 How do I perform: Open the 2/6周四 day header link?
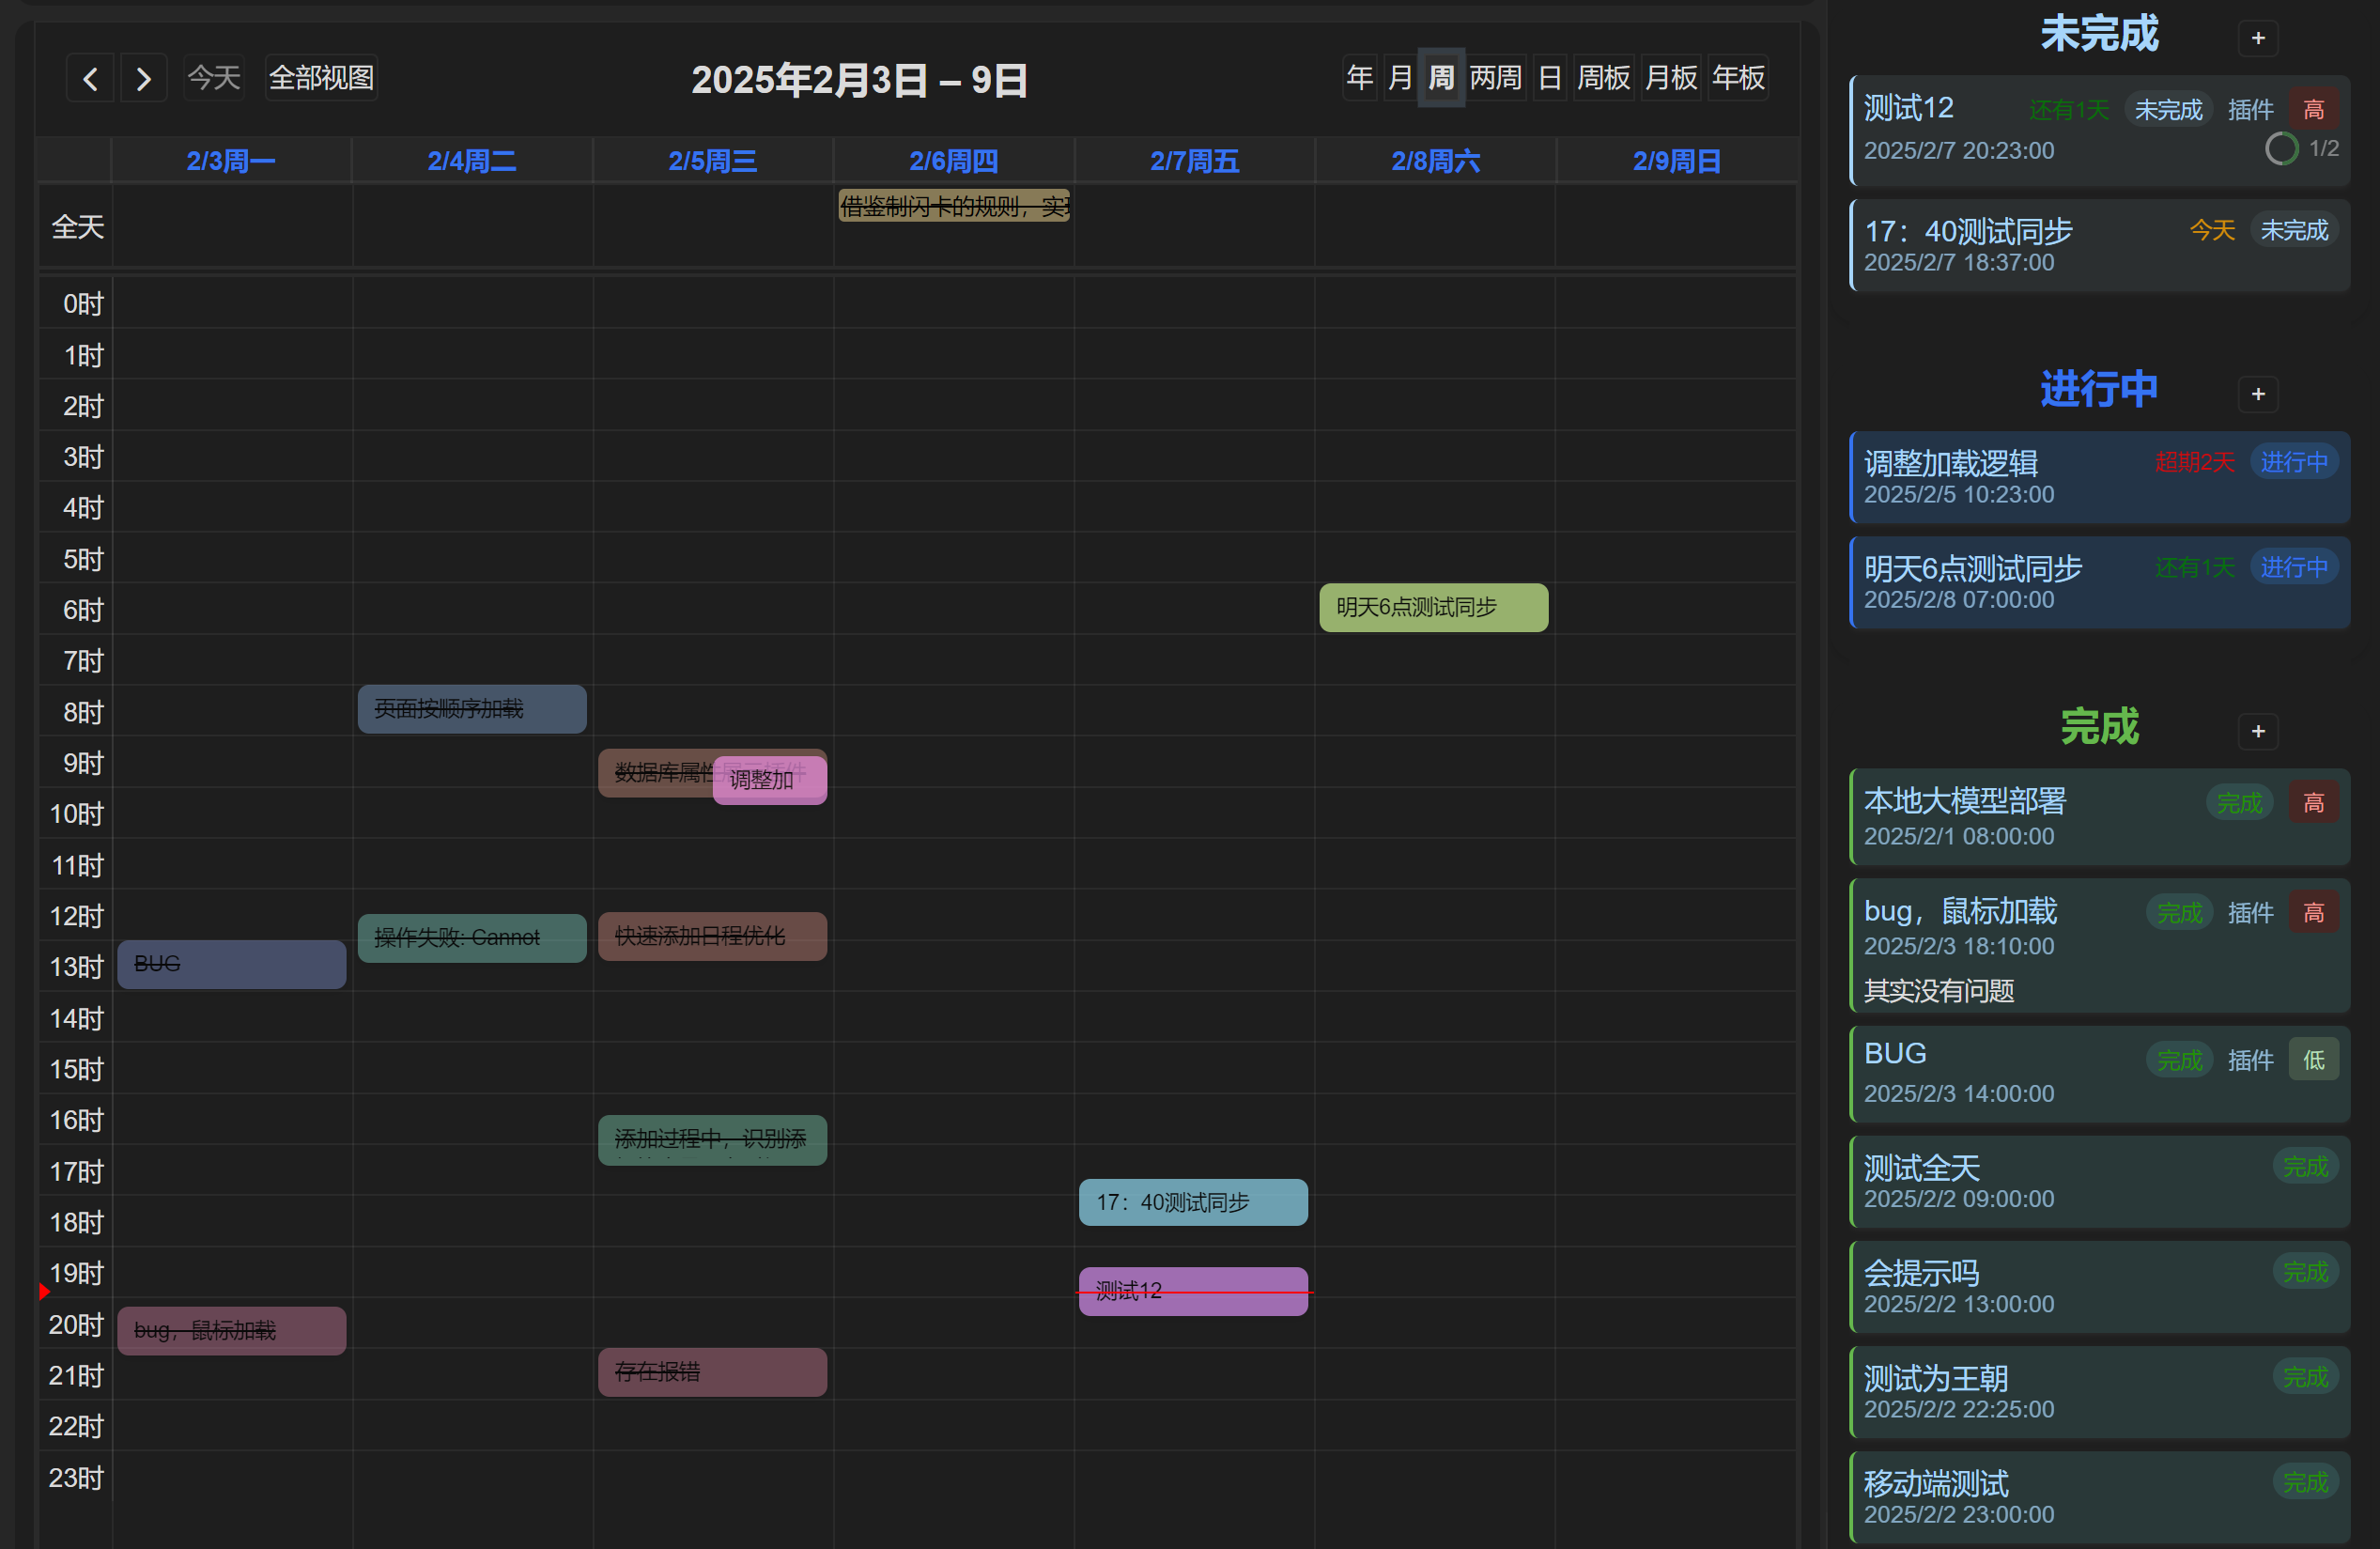tap(953, 161)
